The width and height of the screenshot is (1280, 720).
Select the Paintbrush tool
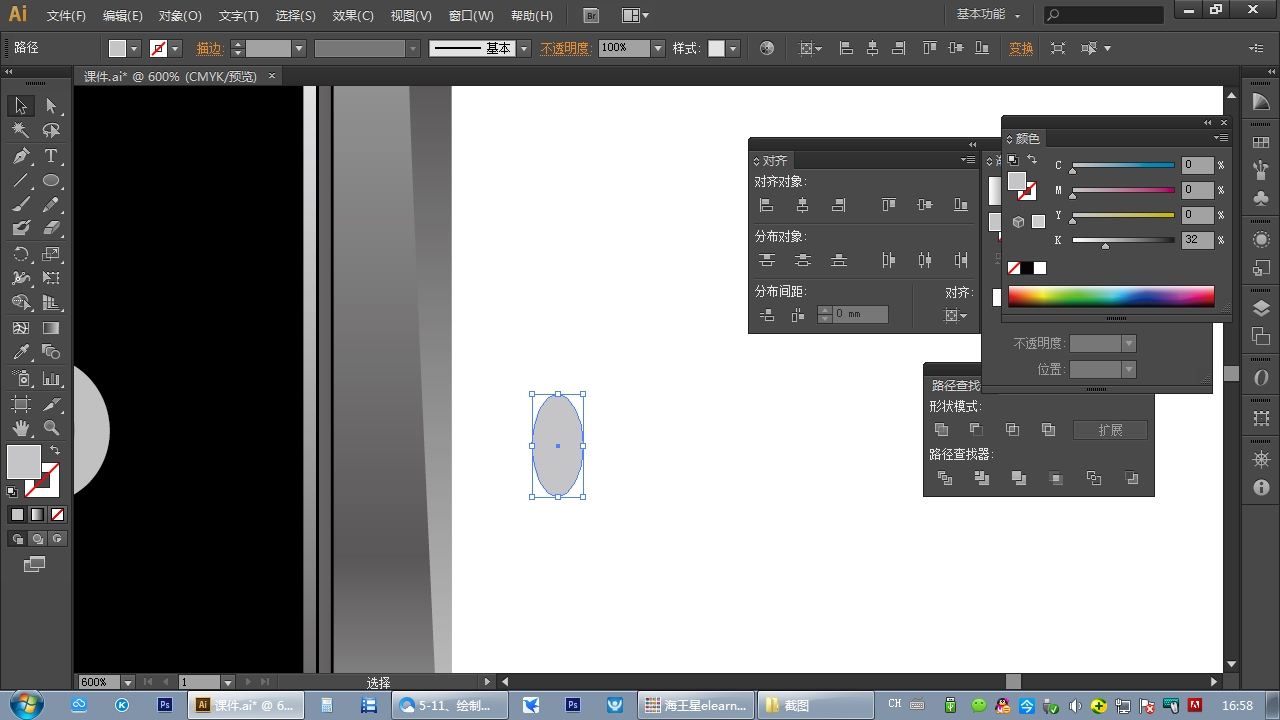21,205
